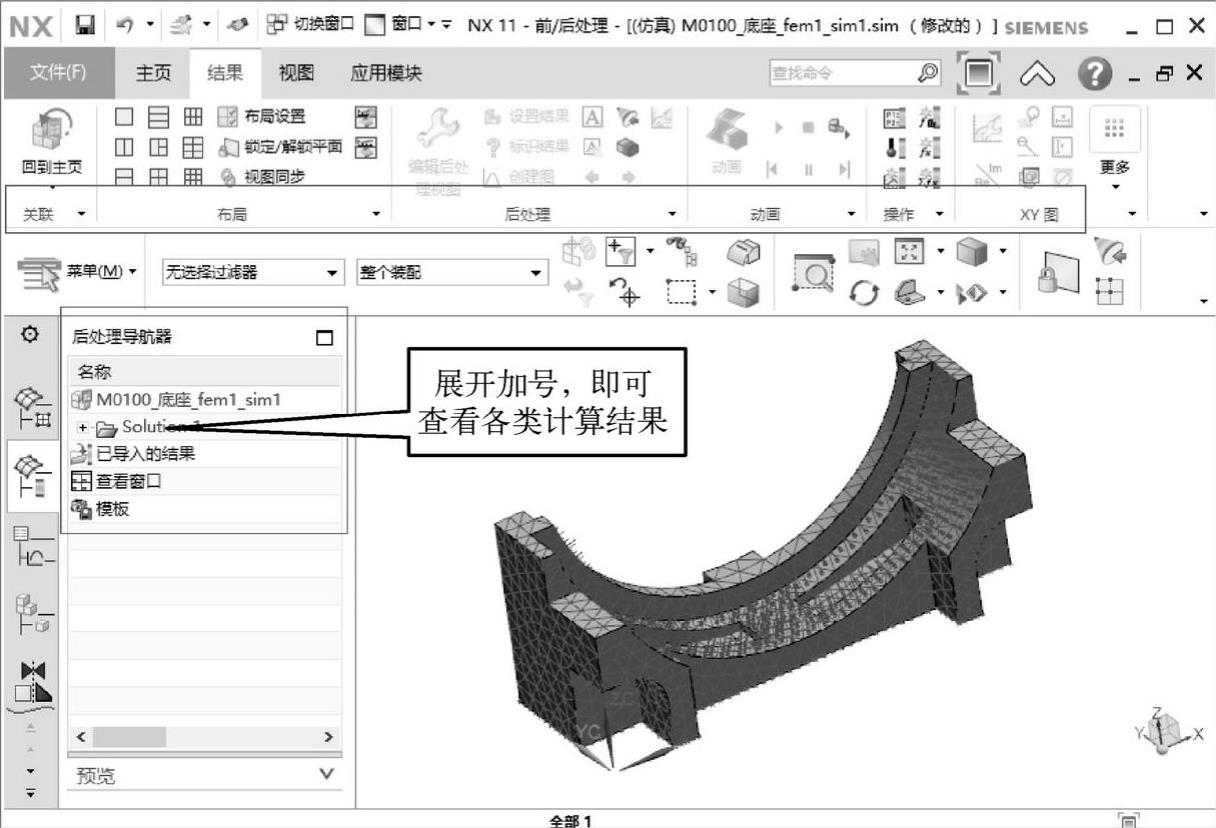
Task: Switch to the 应用模块 application tab
Action: coord(386,73)
